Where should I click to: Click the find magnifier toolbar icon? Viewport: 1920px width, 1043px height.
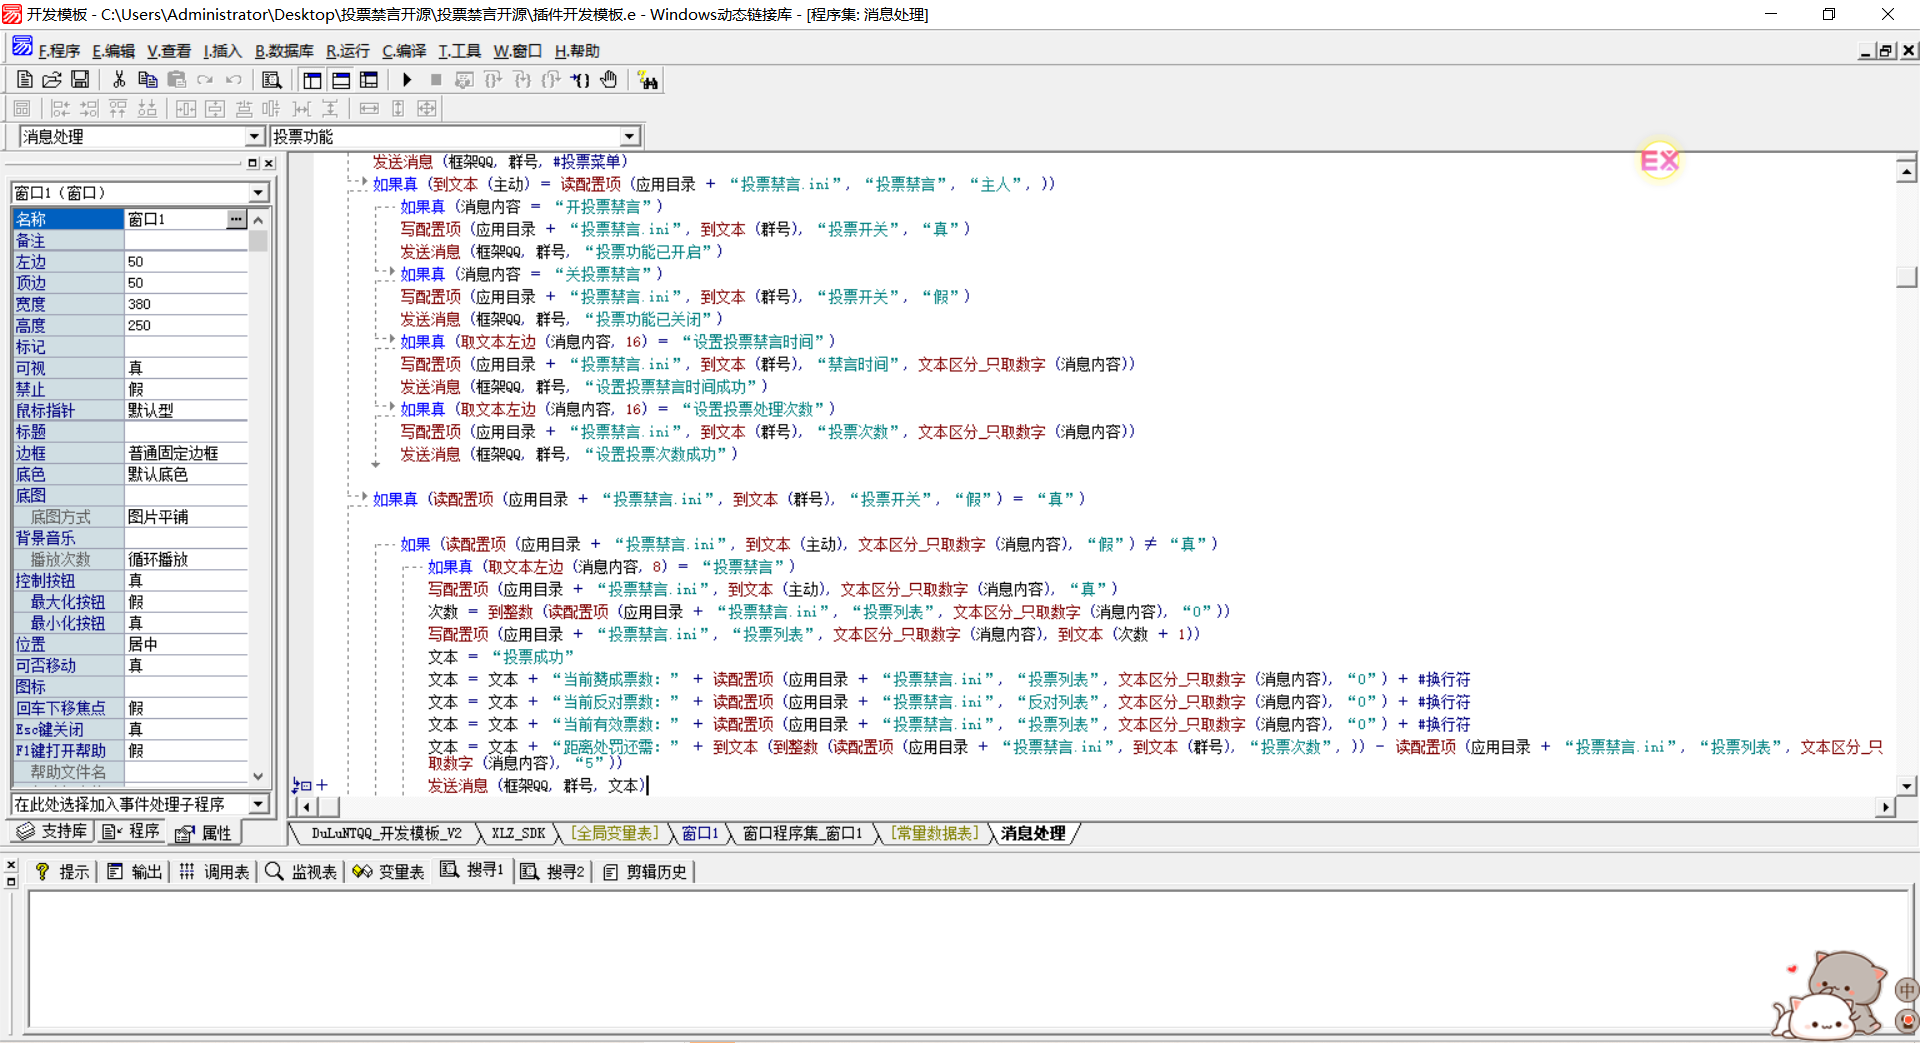click(x=271, y=80)
